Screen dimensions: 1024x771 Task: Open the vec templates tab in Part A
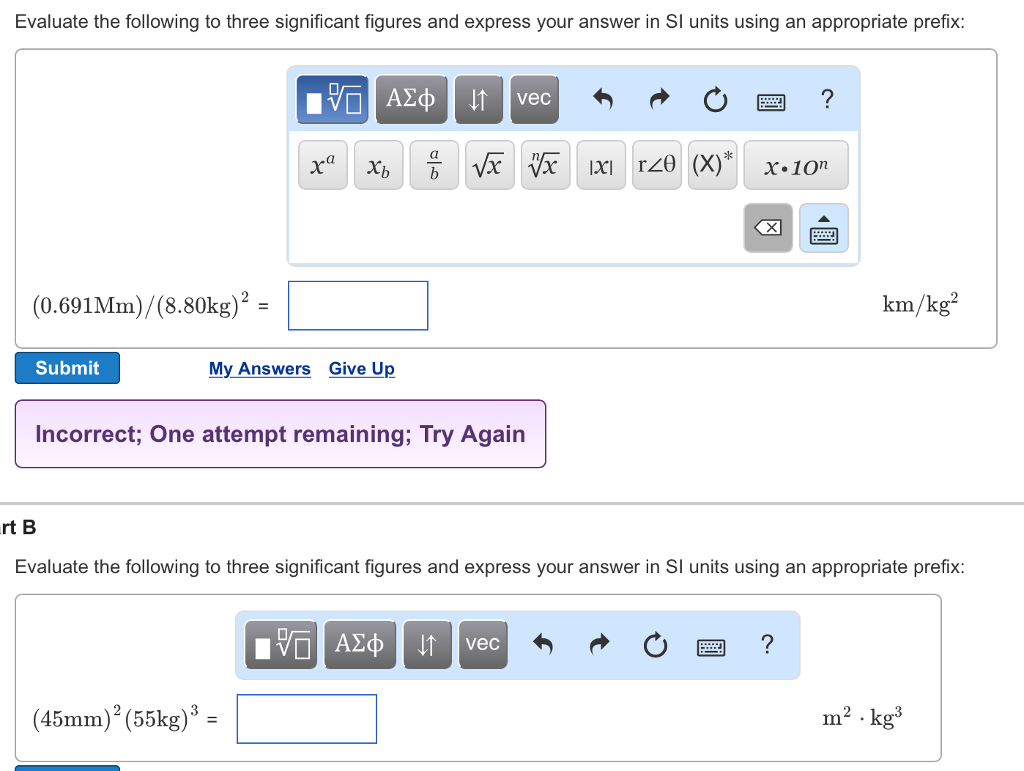(x=534, y=99)
